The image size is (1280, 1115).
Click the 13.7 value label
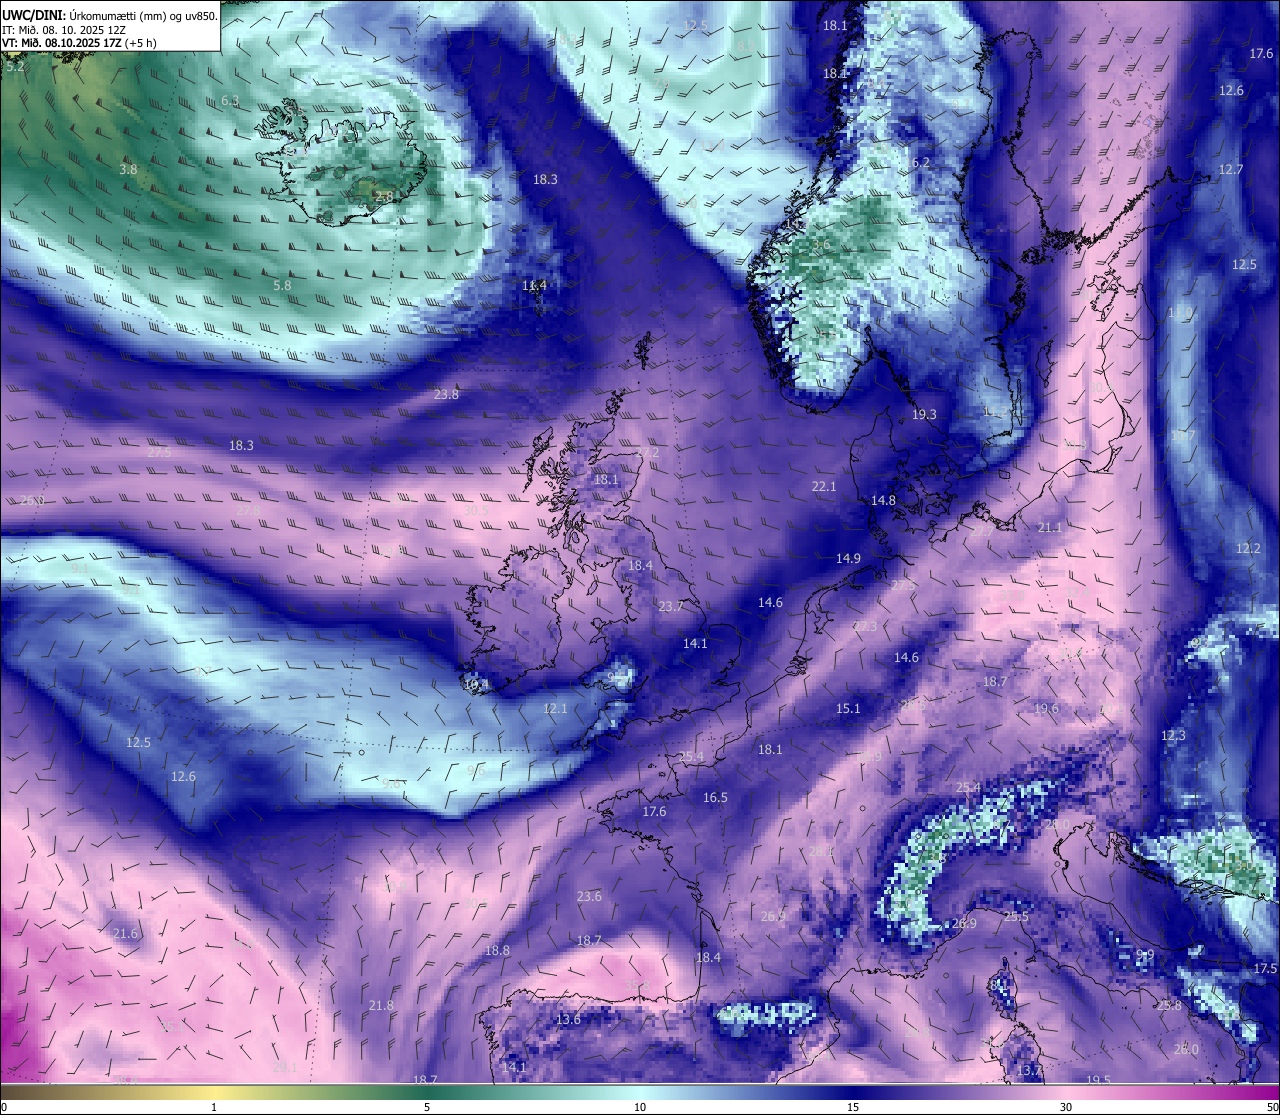[1029, 1070]
